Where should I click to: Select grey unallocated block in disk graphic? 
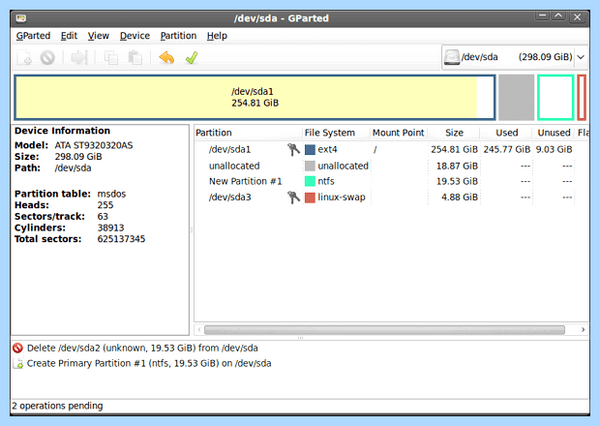click(x=516, y=98)
